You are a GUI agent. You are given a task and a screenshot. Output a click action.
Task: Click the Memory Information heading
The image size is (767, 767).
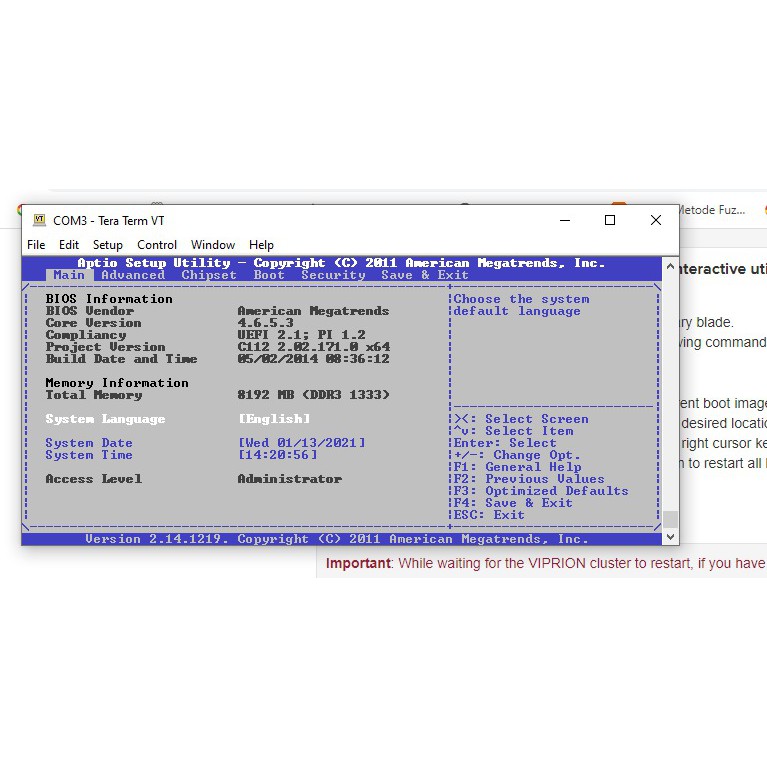coord(117,383)
